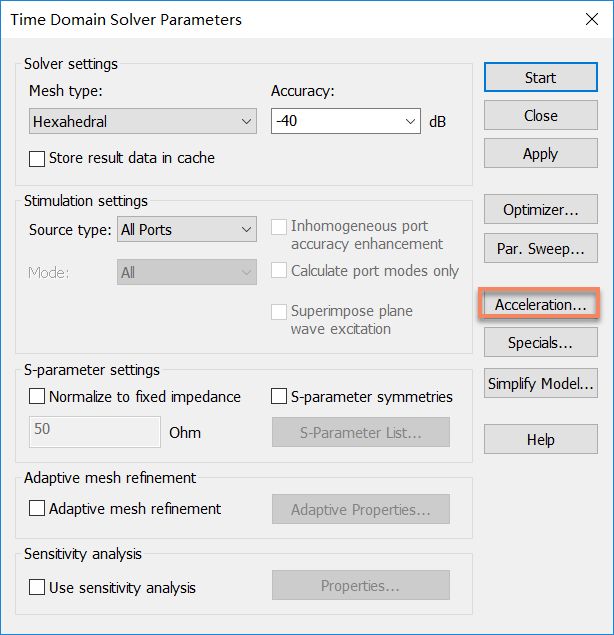Click the Accuracy value field showing -40

coord(338,121)
